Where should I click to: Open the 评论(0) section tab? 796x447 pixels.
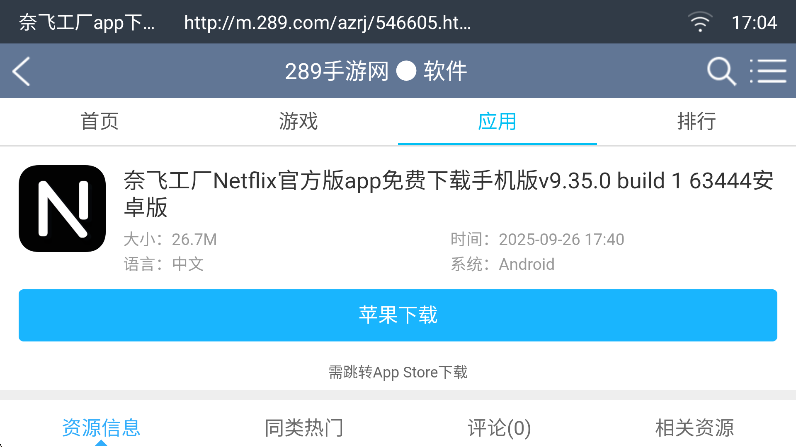point(499,428)
